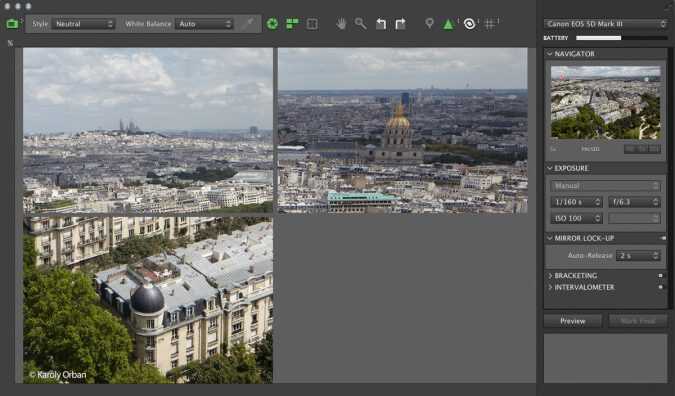This screenshot has height=396, width=675.
Task: Toggle the circular overlay eye icon
Action: pyautogui.click(x=469, y=24)
